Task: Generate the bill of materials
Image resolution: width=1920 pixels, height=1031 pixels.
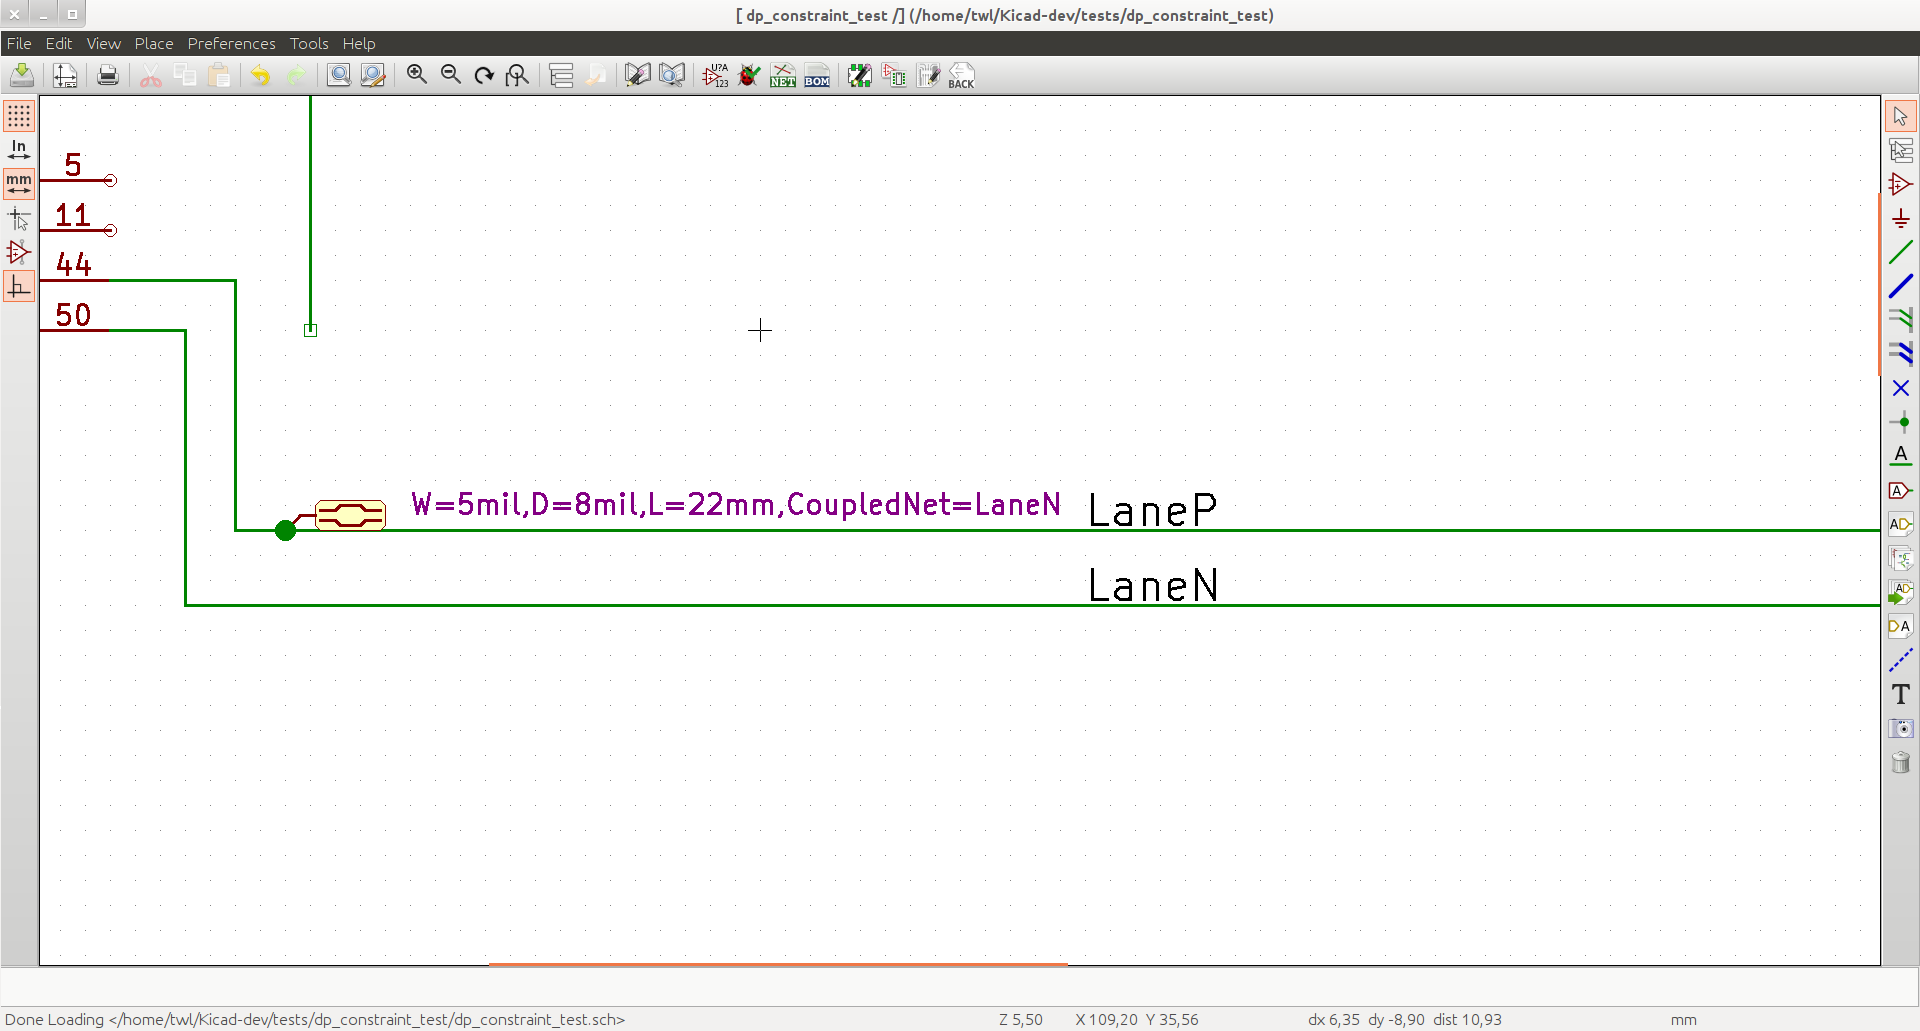Action: 817,75
